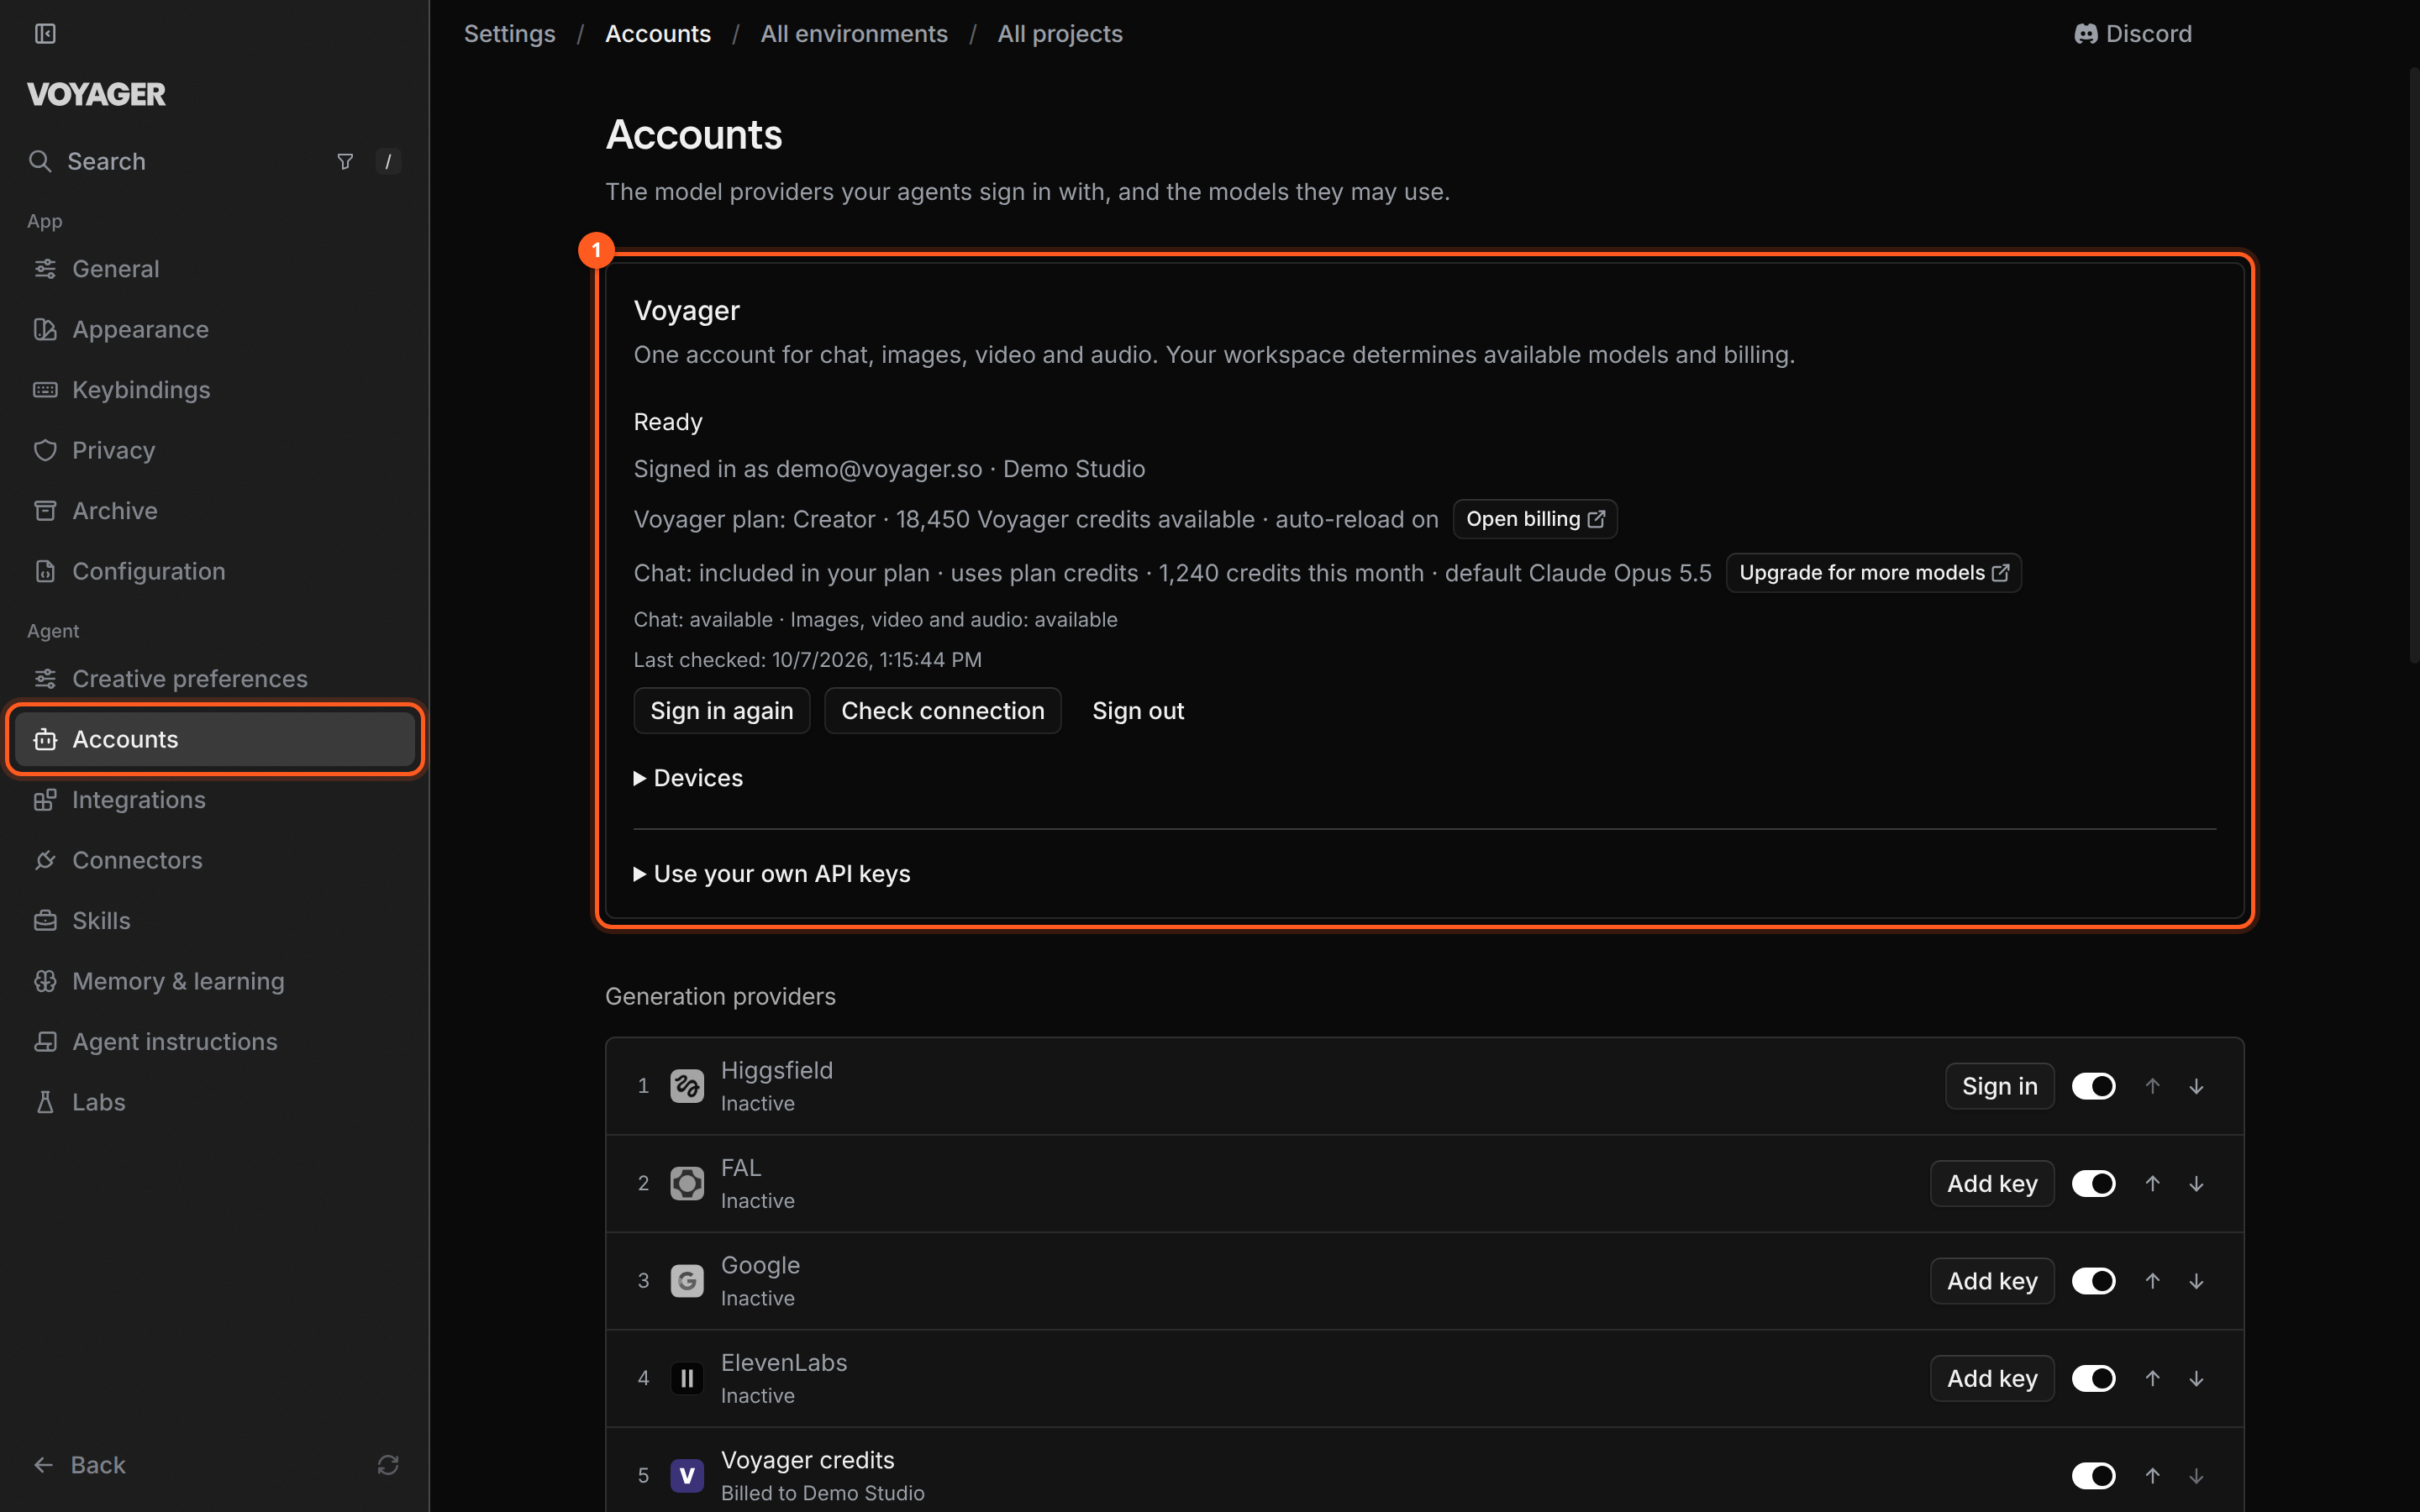Screen dimensions: 2420x1512
Task: Expand the Devices section
Action: tap(688, 778)
